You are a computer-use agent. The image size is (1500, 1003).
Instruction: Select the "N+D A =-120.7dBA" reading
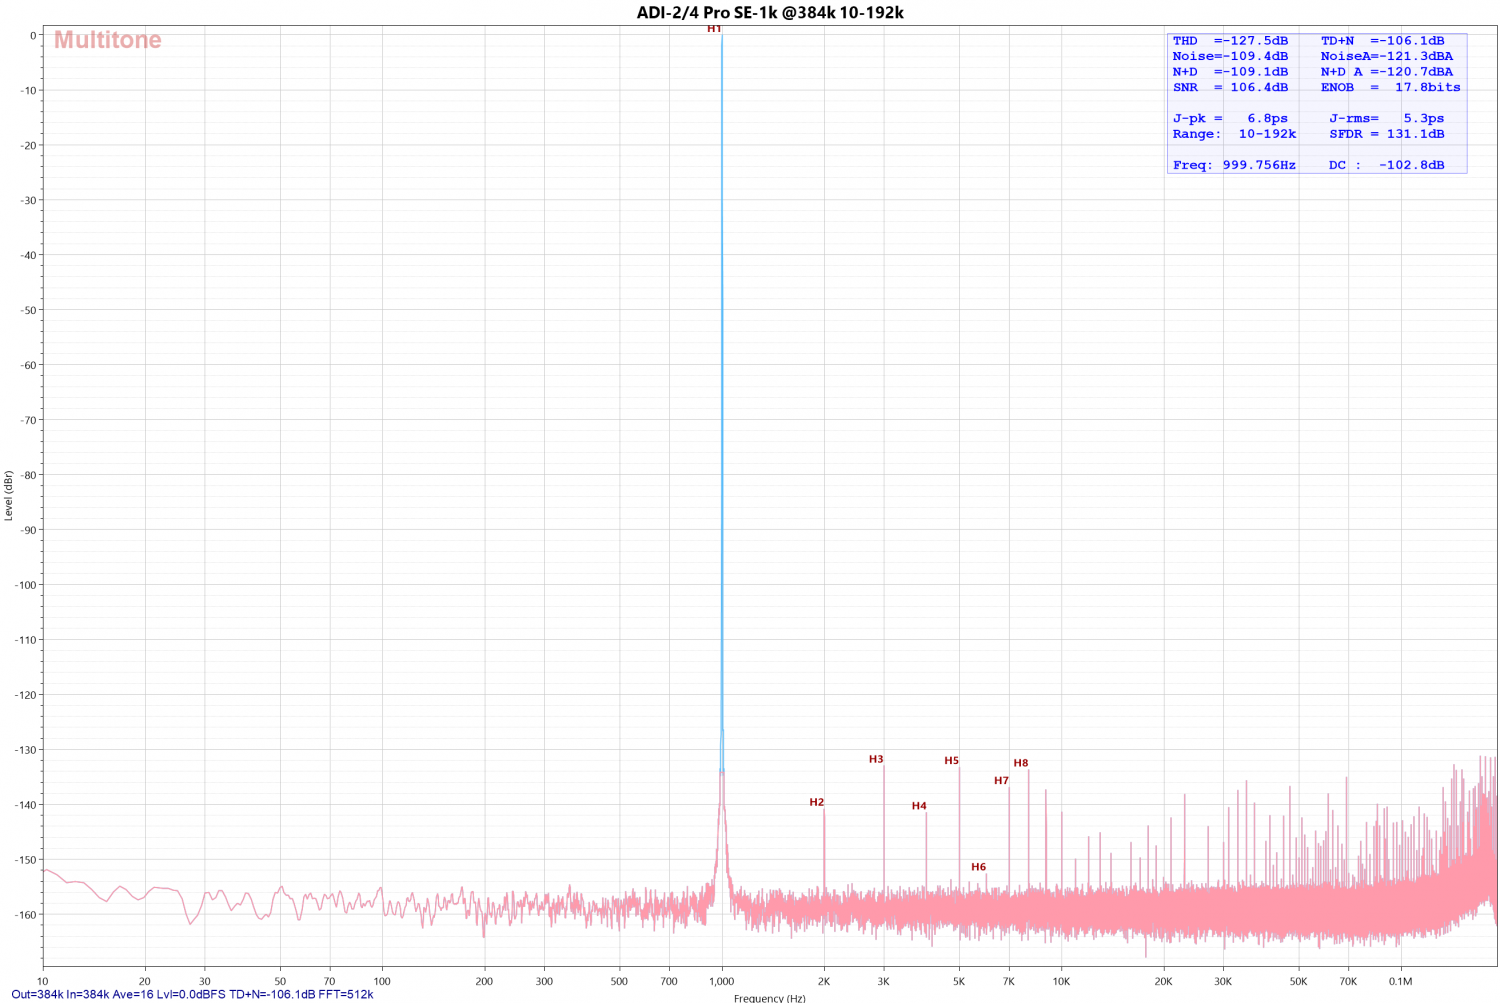(x=1386, y=72)
